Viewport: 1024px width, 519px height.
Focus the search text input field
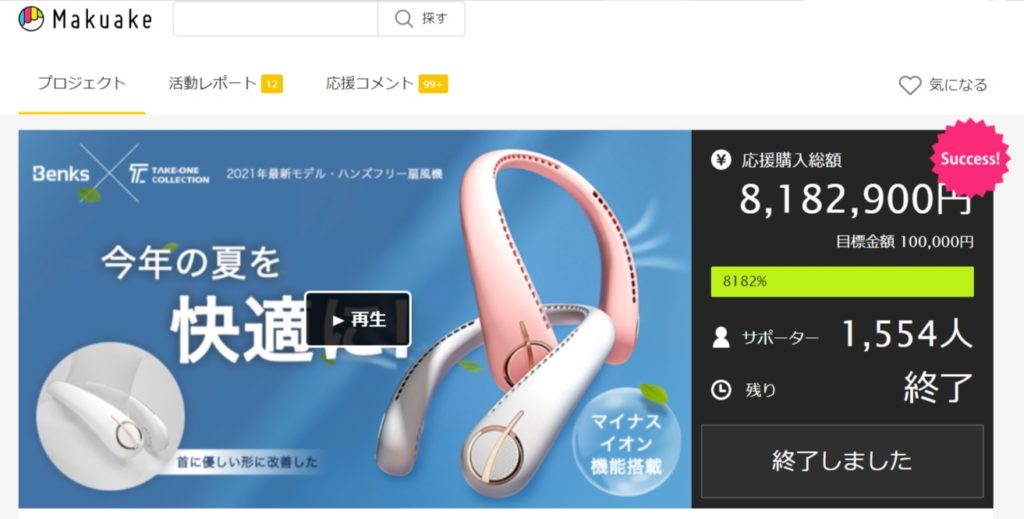pyautogui.click(x=275, y=18)
